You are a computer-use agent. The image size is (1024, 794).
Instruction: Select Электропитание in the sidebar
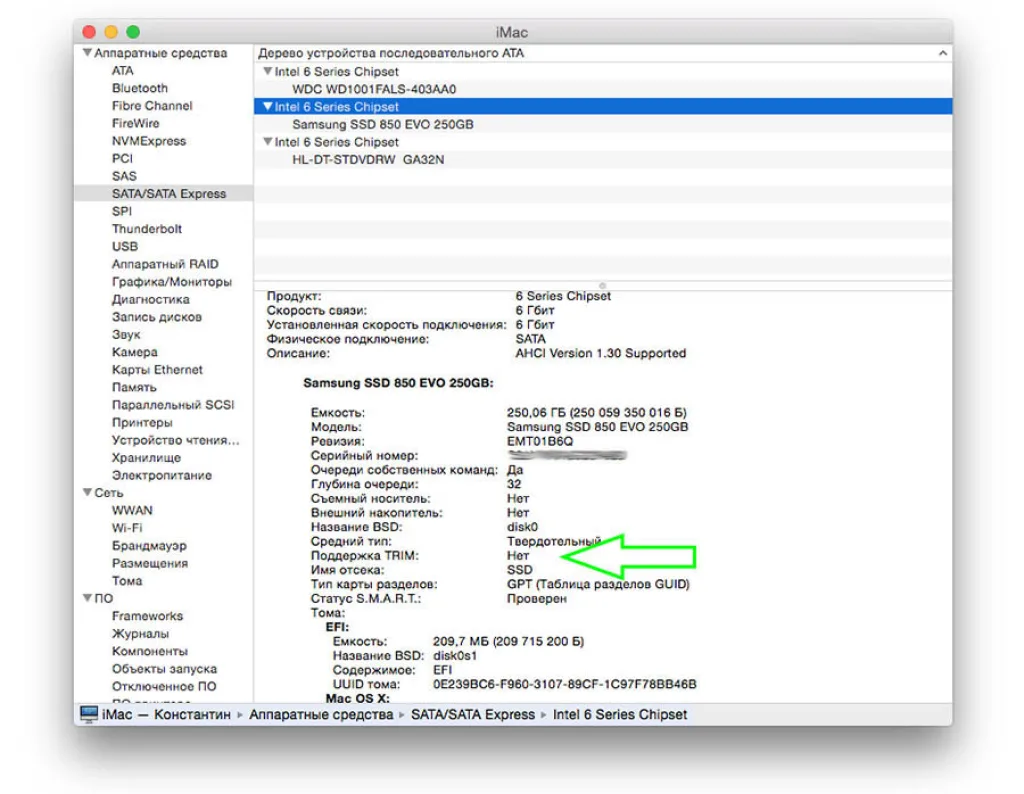(162, 476)
